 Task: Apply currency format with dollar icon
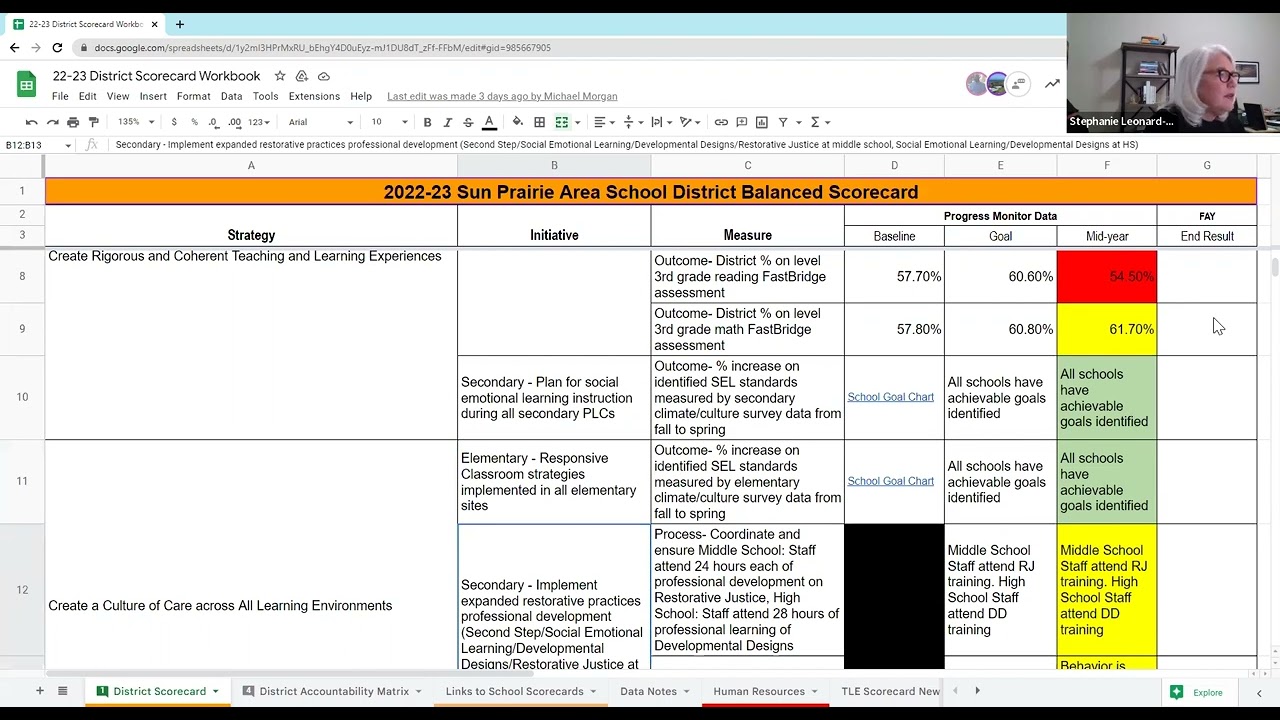[174, 122]
